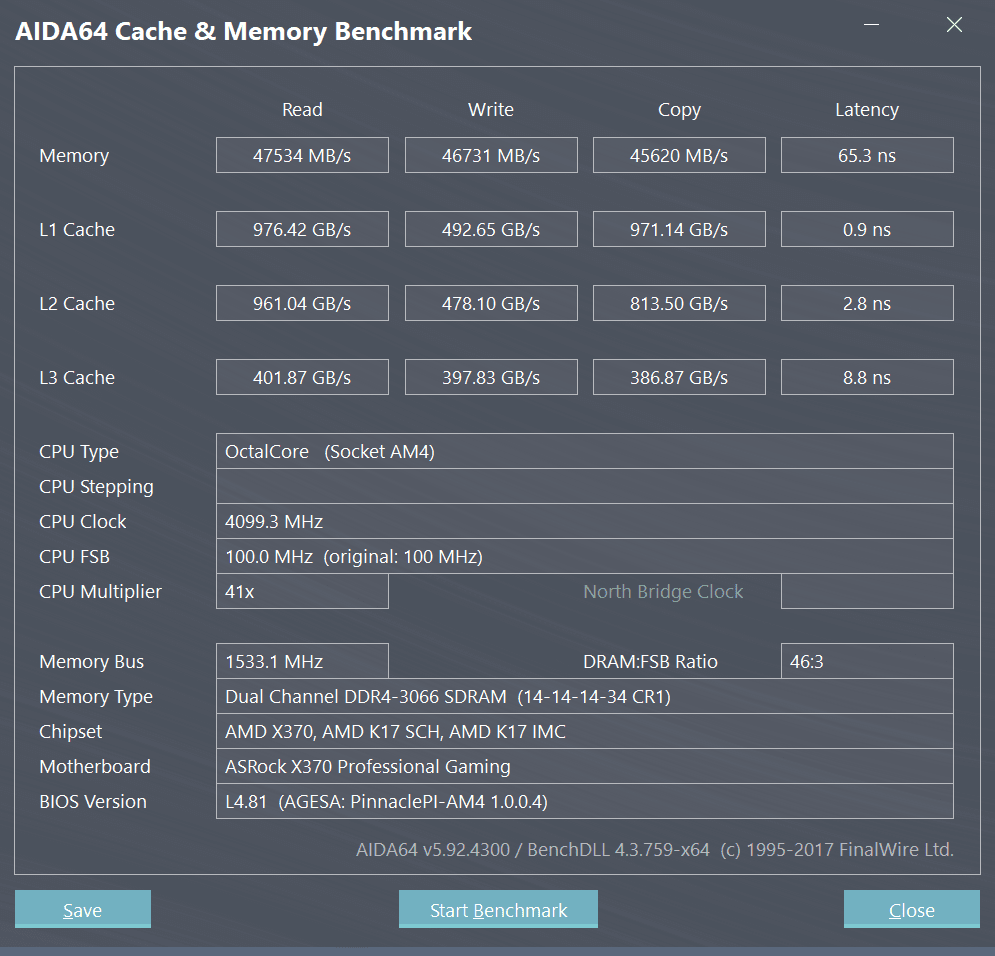Minimize the AIDA64 benchmark window

(x=871, y=25)
